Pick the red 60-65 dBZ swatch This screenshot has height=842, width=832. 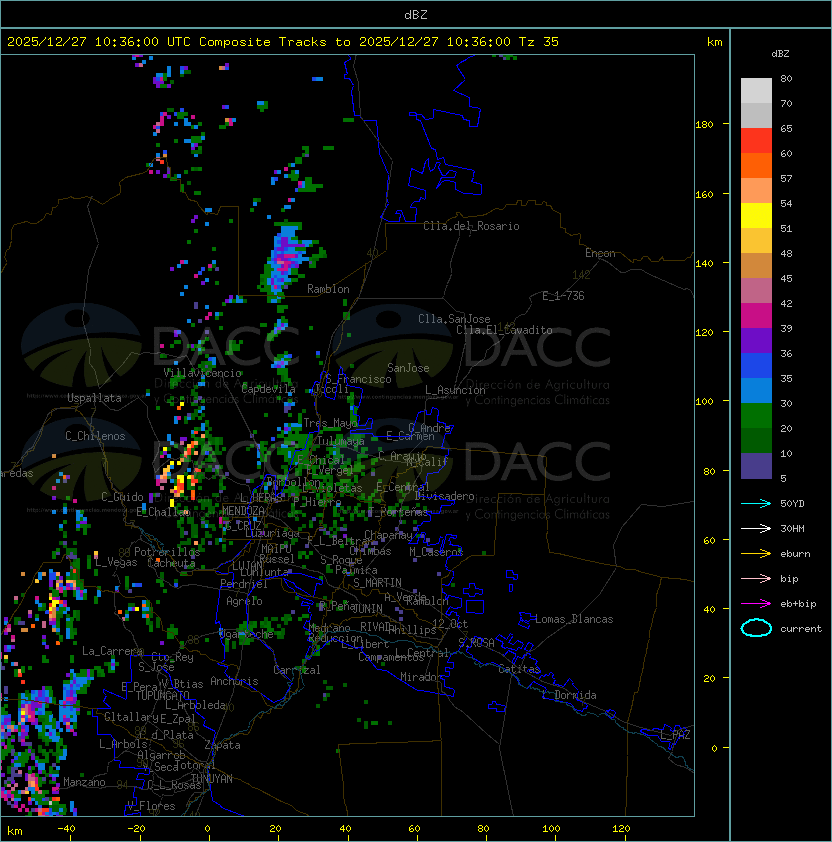pyautogui.click(x=756, y=141)
